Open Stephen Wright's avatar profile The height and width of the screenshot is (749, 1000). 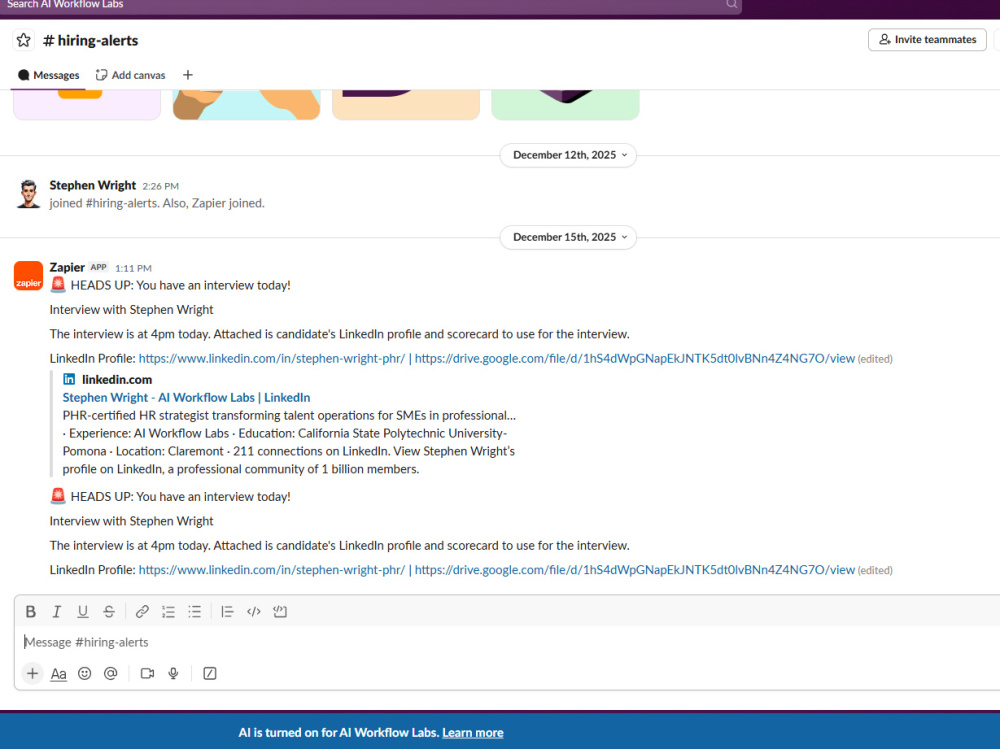29,194
